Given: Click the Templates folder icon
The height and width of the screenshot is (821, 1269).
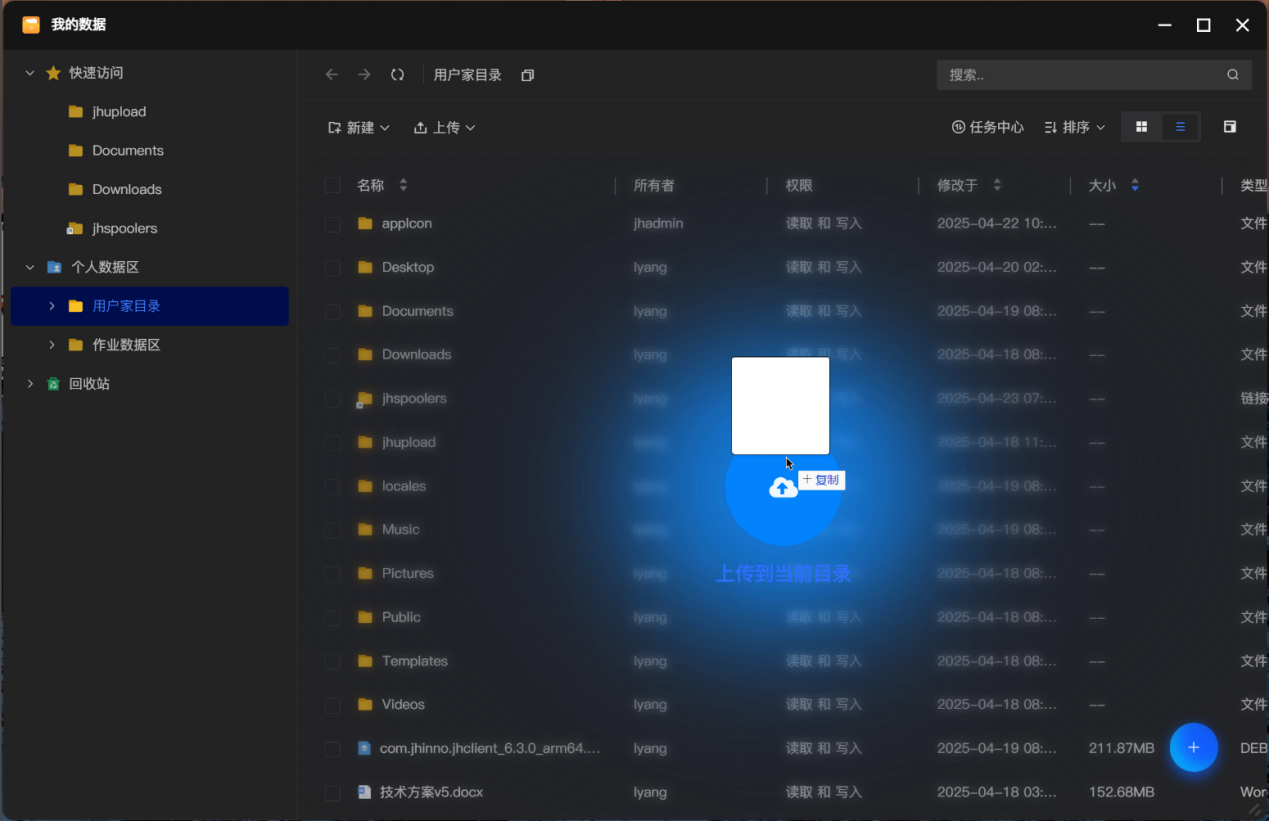Looking at the screenshot, I should click(x=365, y=661).
